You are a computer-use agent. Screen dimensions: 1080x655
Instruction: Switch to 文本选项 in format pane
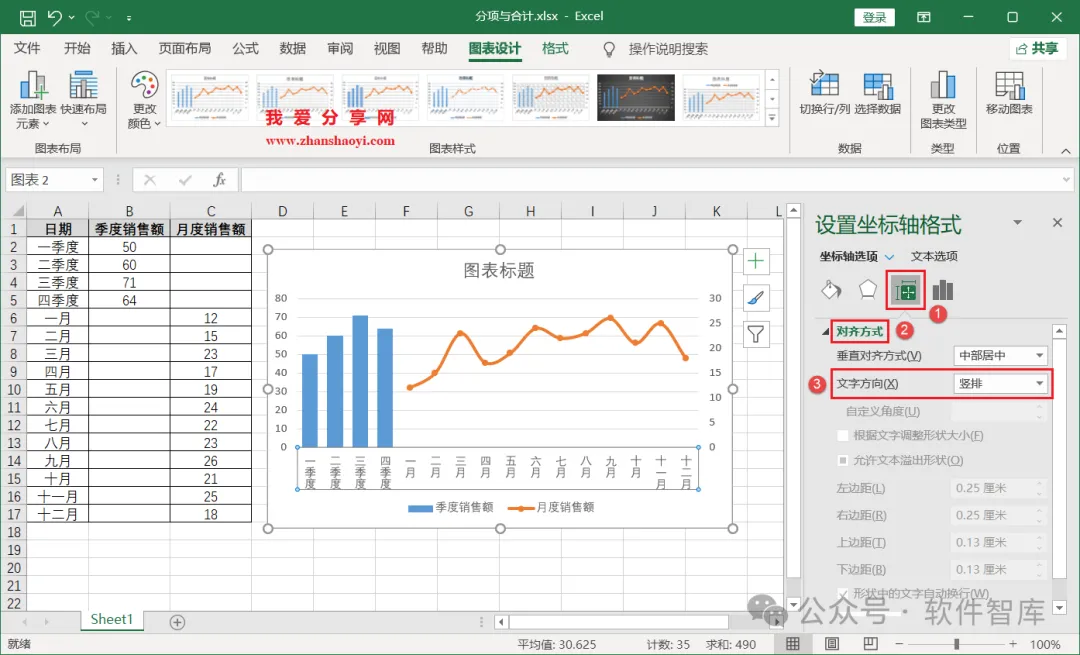(934, 256)
